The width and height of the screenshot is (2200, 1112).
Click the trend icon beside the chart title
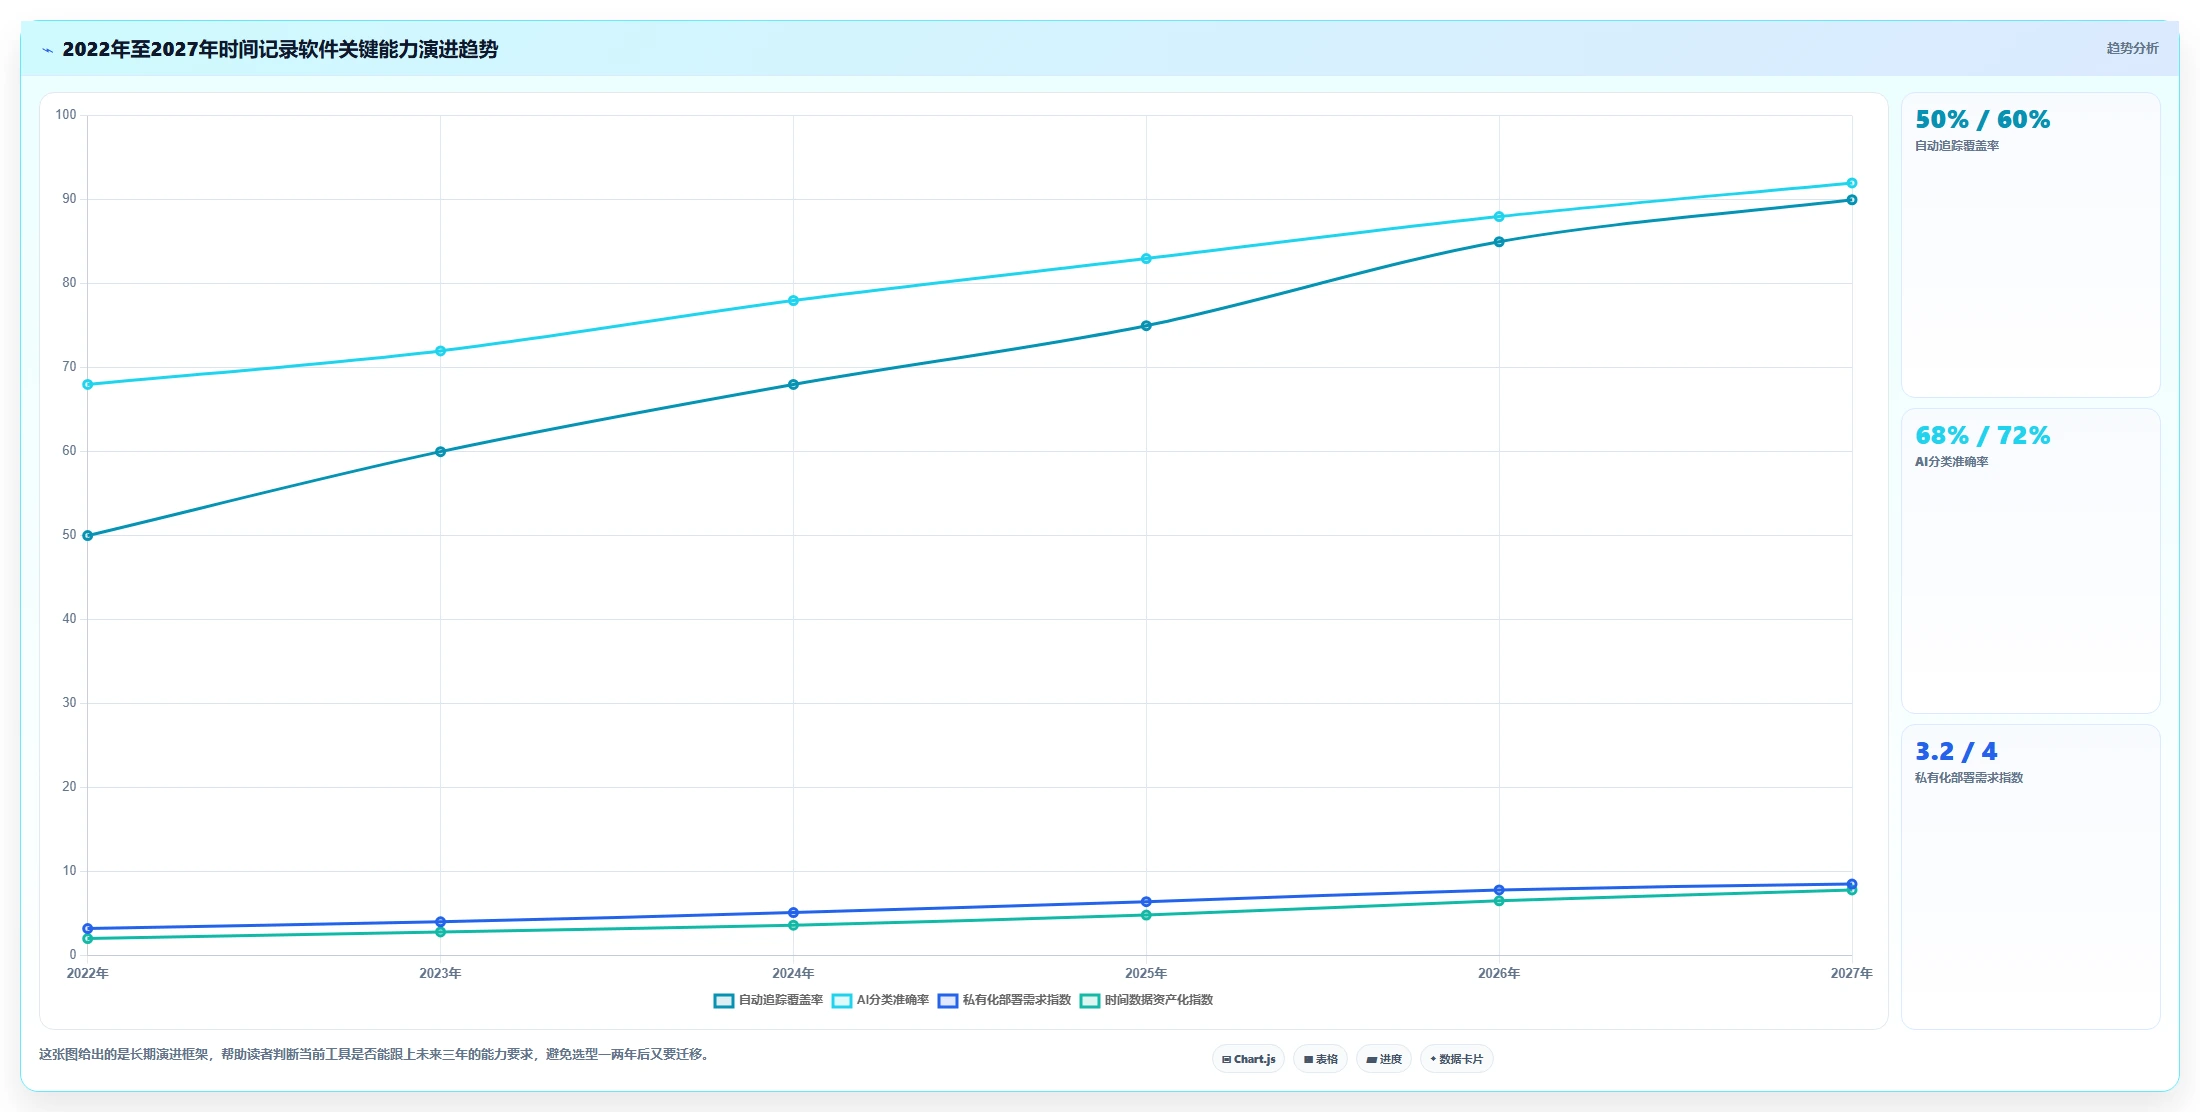tap(47, 50)
